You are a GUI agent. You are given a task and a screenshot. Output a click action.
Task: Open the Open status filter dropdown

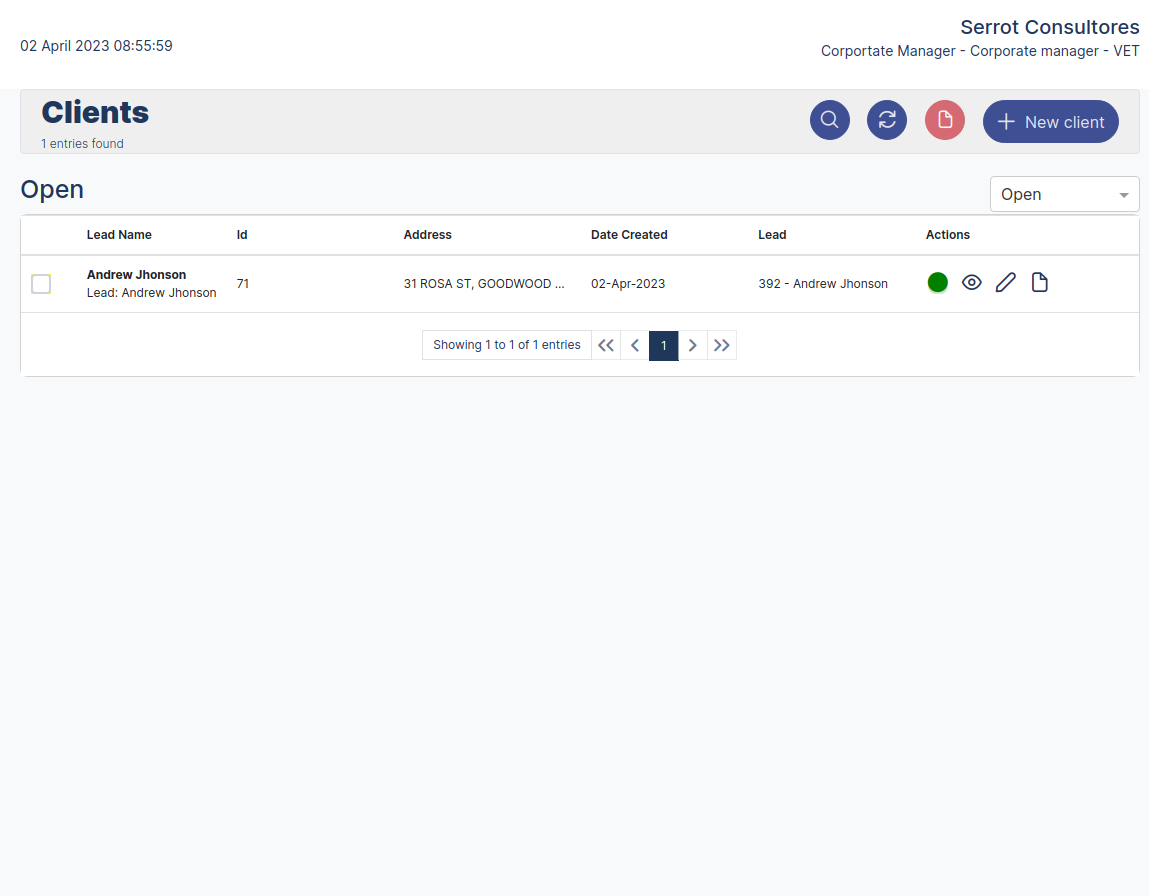click(x=1064, y=194)
